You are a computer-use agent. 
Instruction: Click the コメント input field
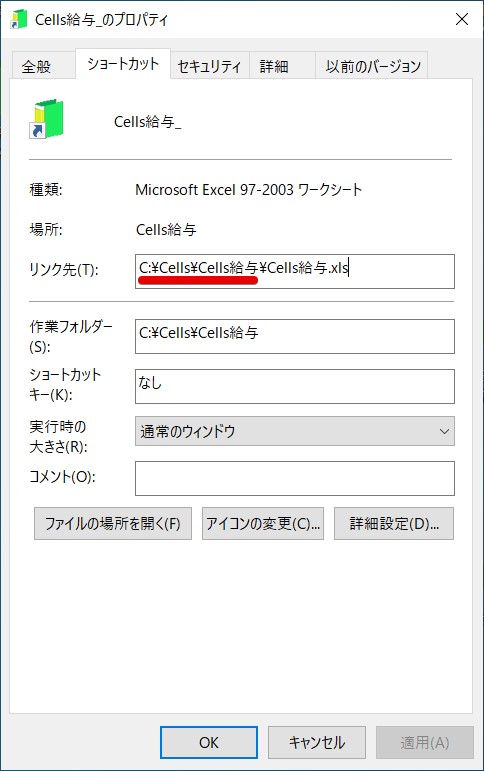(x=295, y=478)
